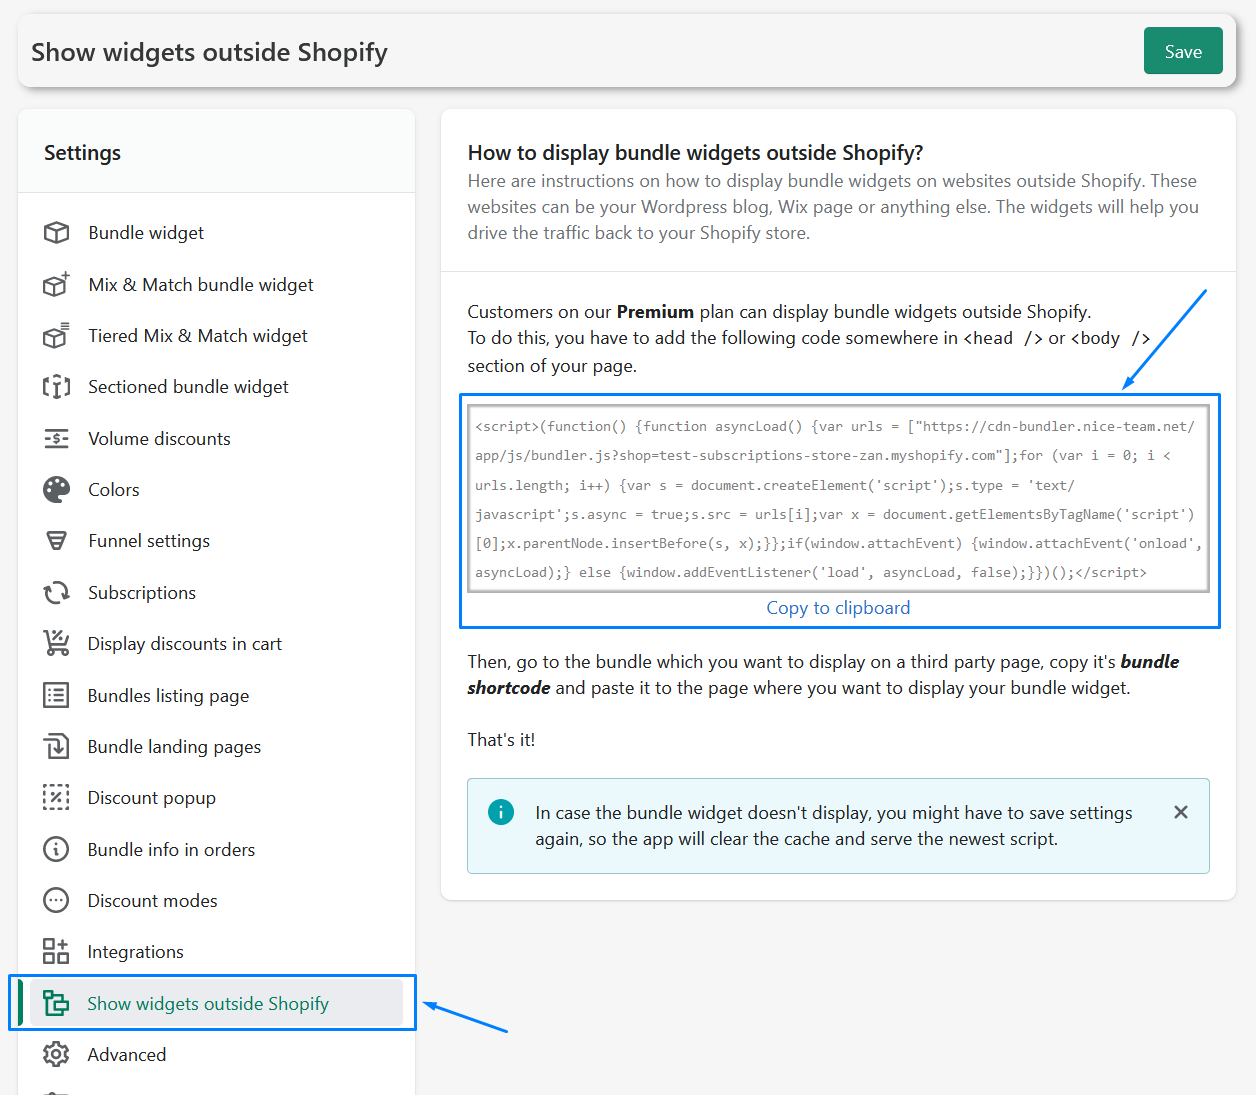Image resolution: width=1256 pixels, height=1095 pixels.
Task: Click the 'How to display bundle widgets outside Shopify?' heading
Action: pos(695,153)
